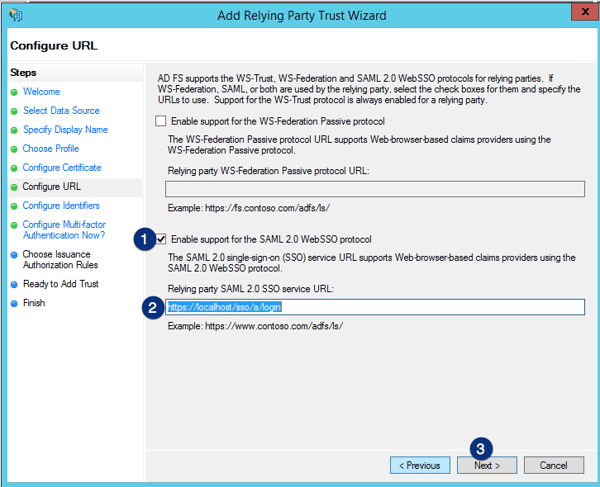Open the Welcome step

coord(41,92)
